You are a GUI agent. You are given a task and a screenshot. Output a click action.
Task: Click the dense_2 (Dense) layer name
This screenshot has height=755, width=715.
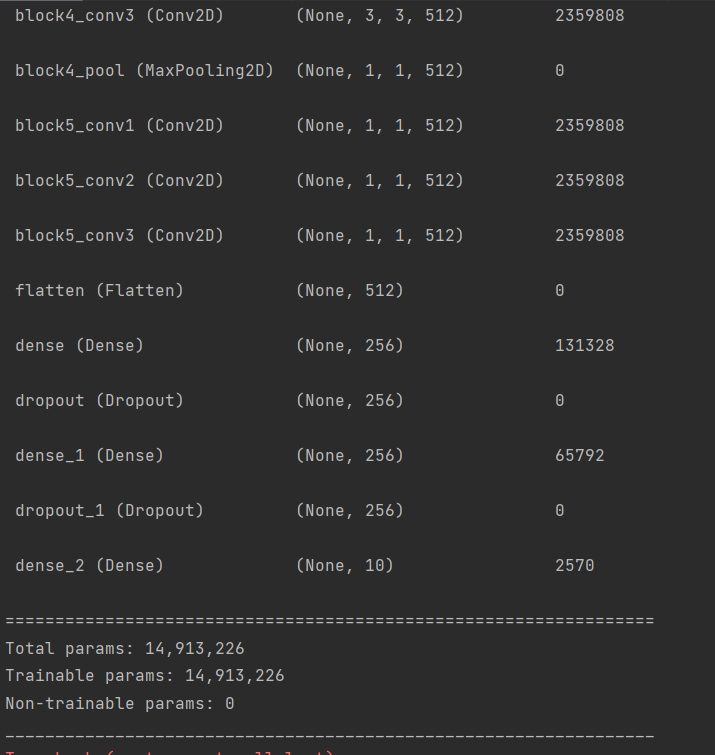89,566
